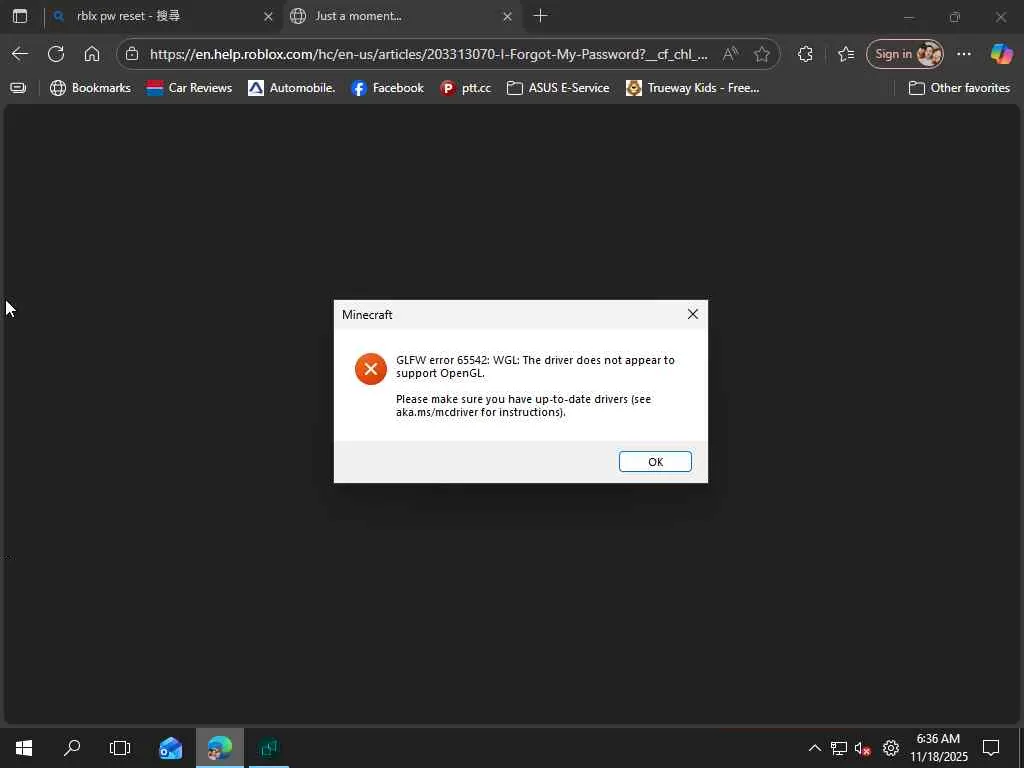1024x768 pixels.
Task: Click the aka.ms/mcdriver instructions text
Action: [x=523, y=406]
